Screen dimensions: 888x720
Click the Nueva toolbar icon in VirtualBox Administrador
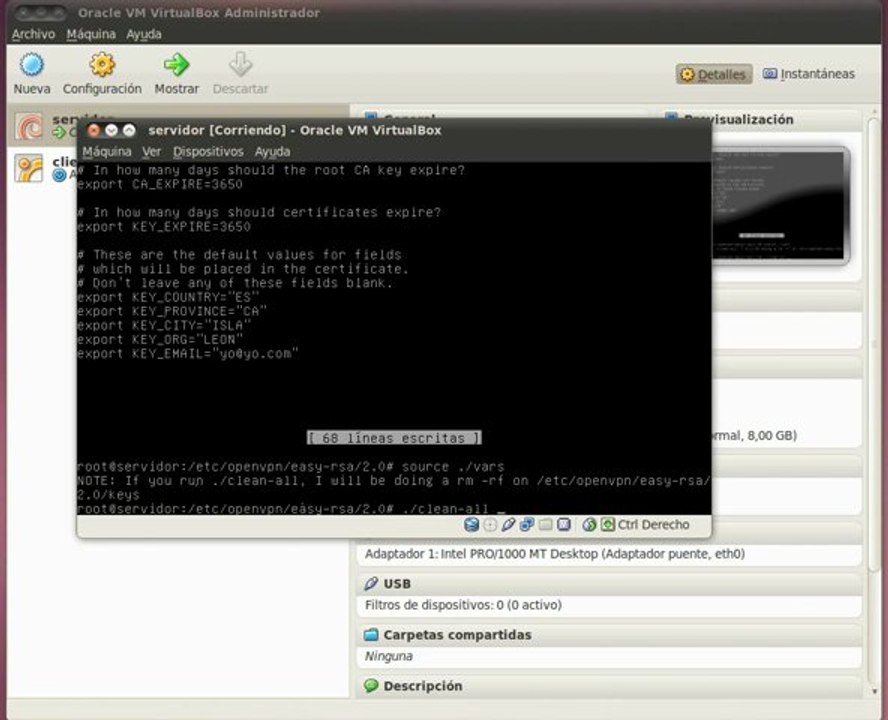(x=32, y=65)
